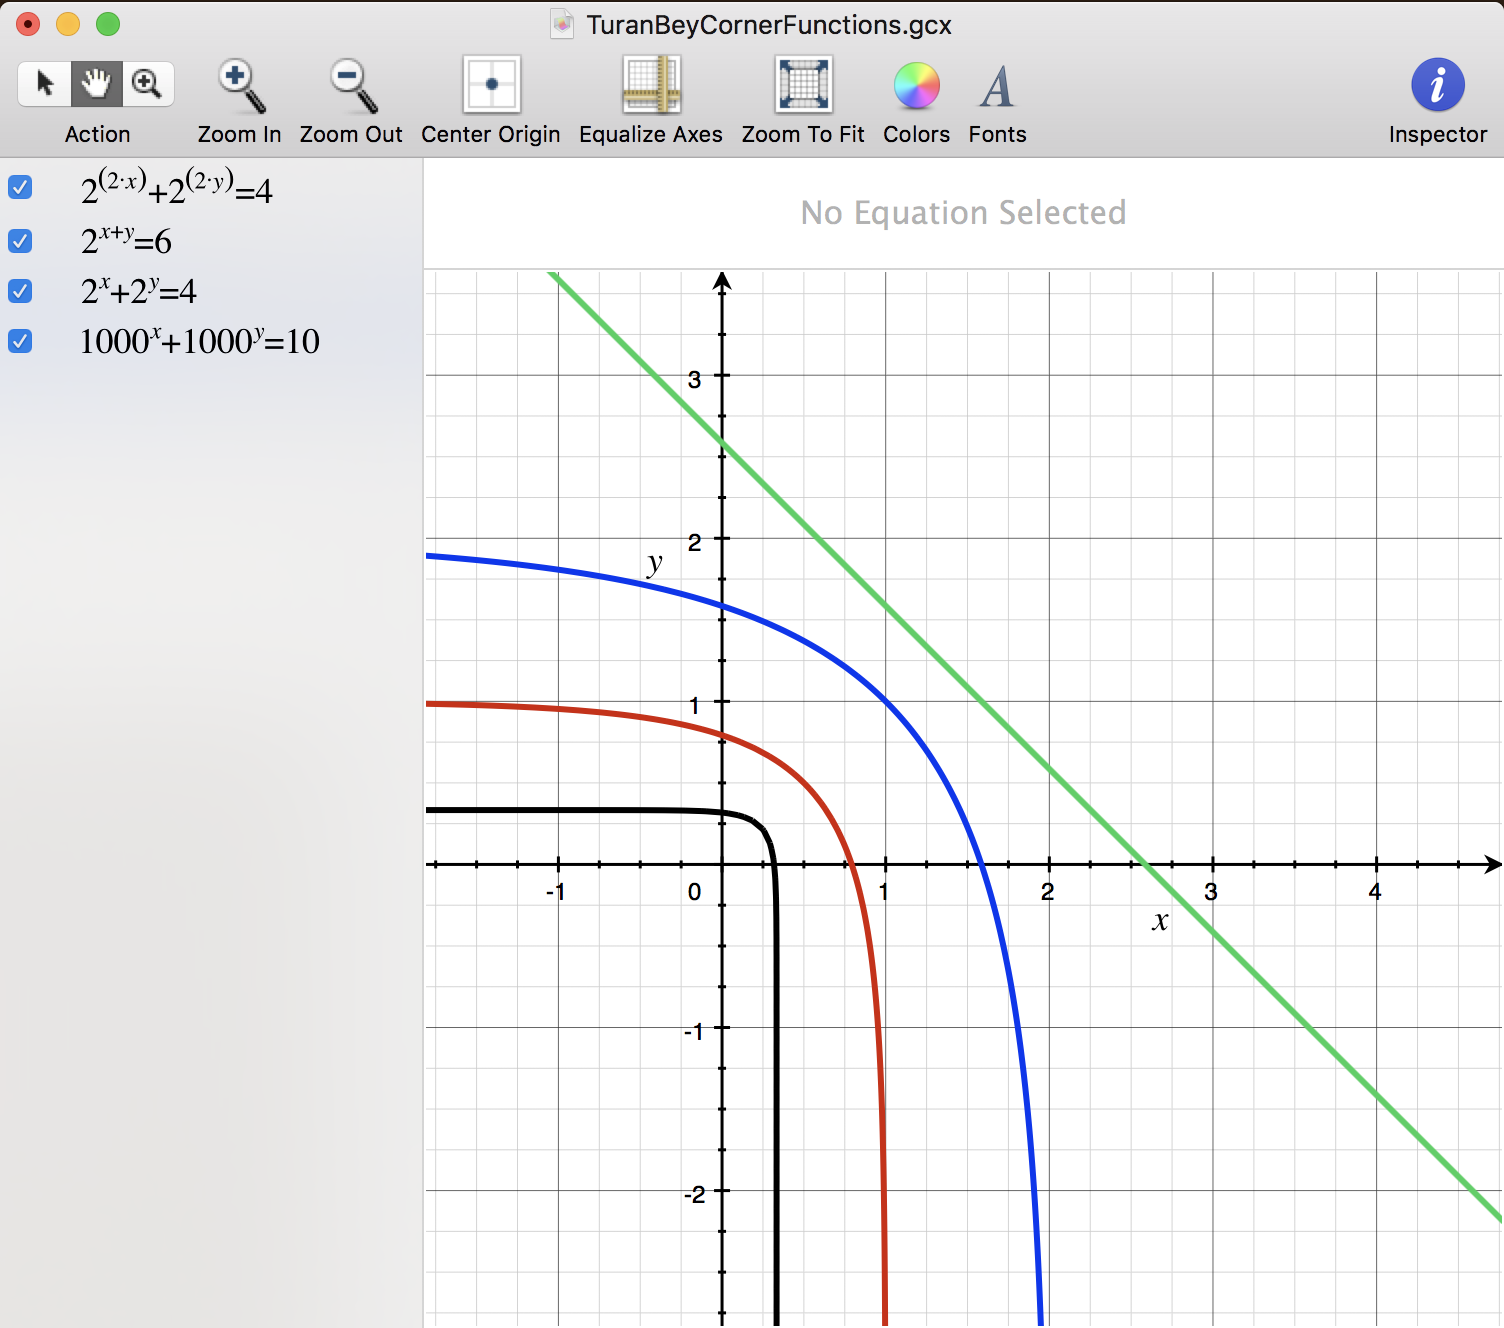1504x1328 pixels.
Task: Click the Equalize Axes icon
Action: pyautogui.click(x=651, y=85)
